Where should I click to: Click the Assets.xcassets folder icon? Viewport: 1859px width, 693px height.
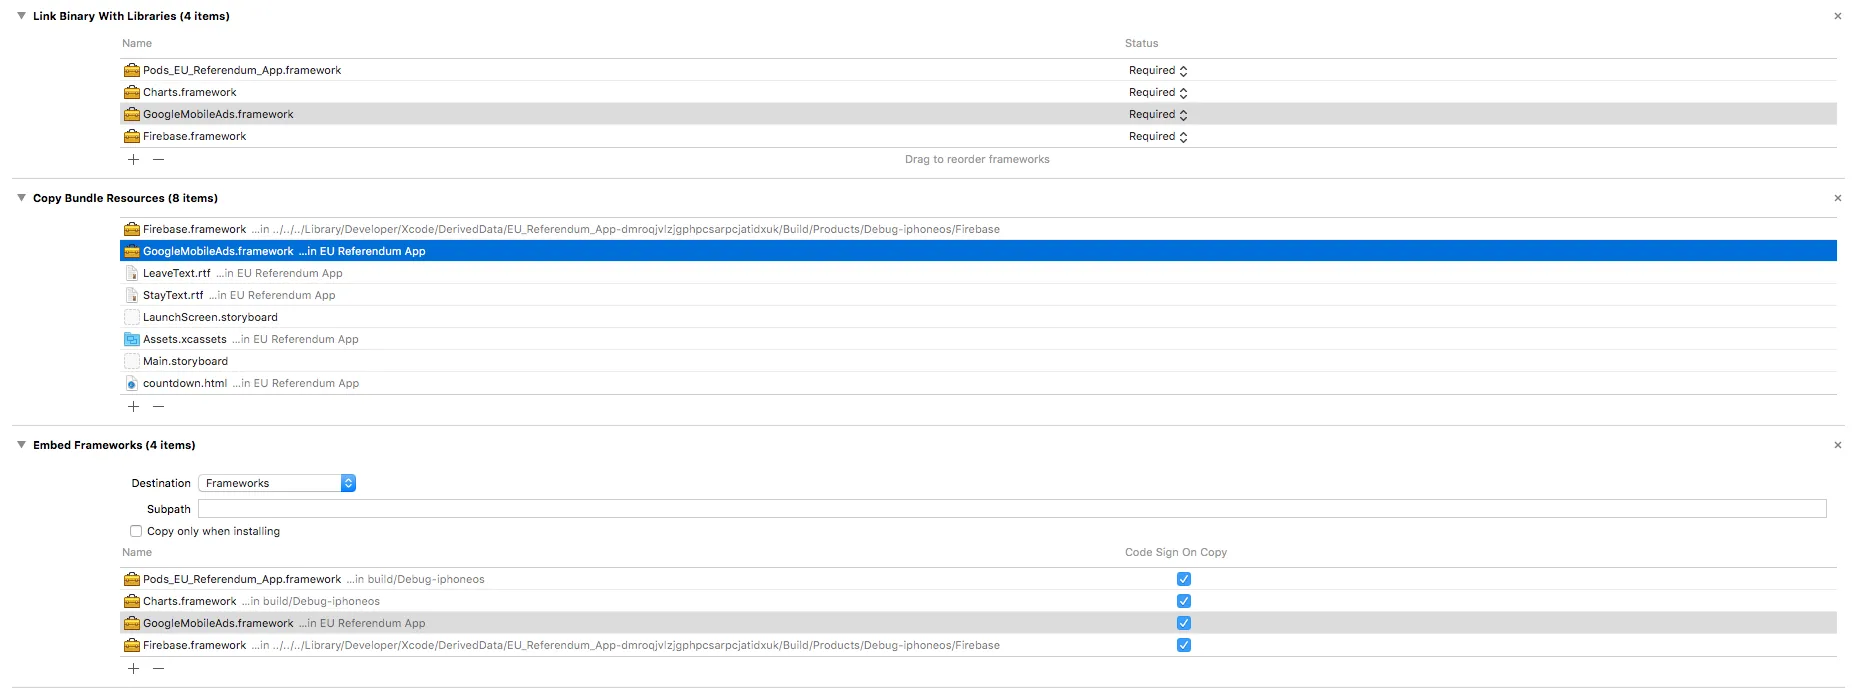tap(131, 339)
